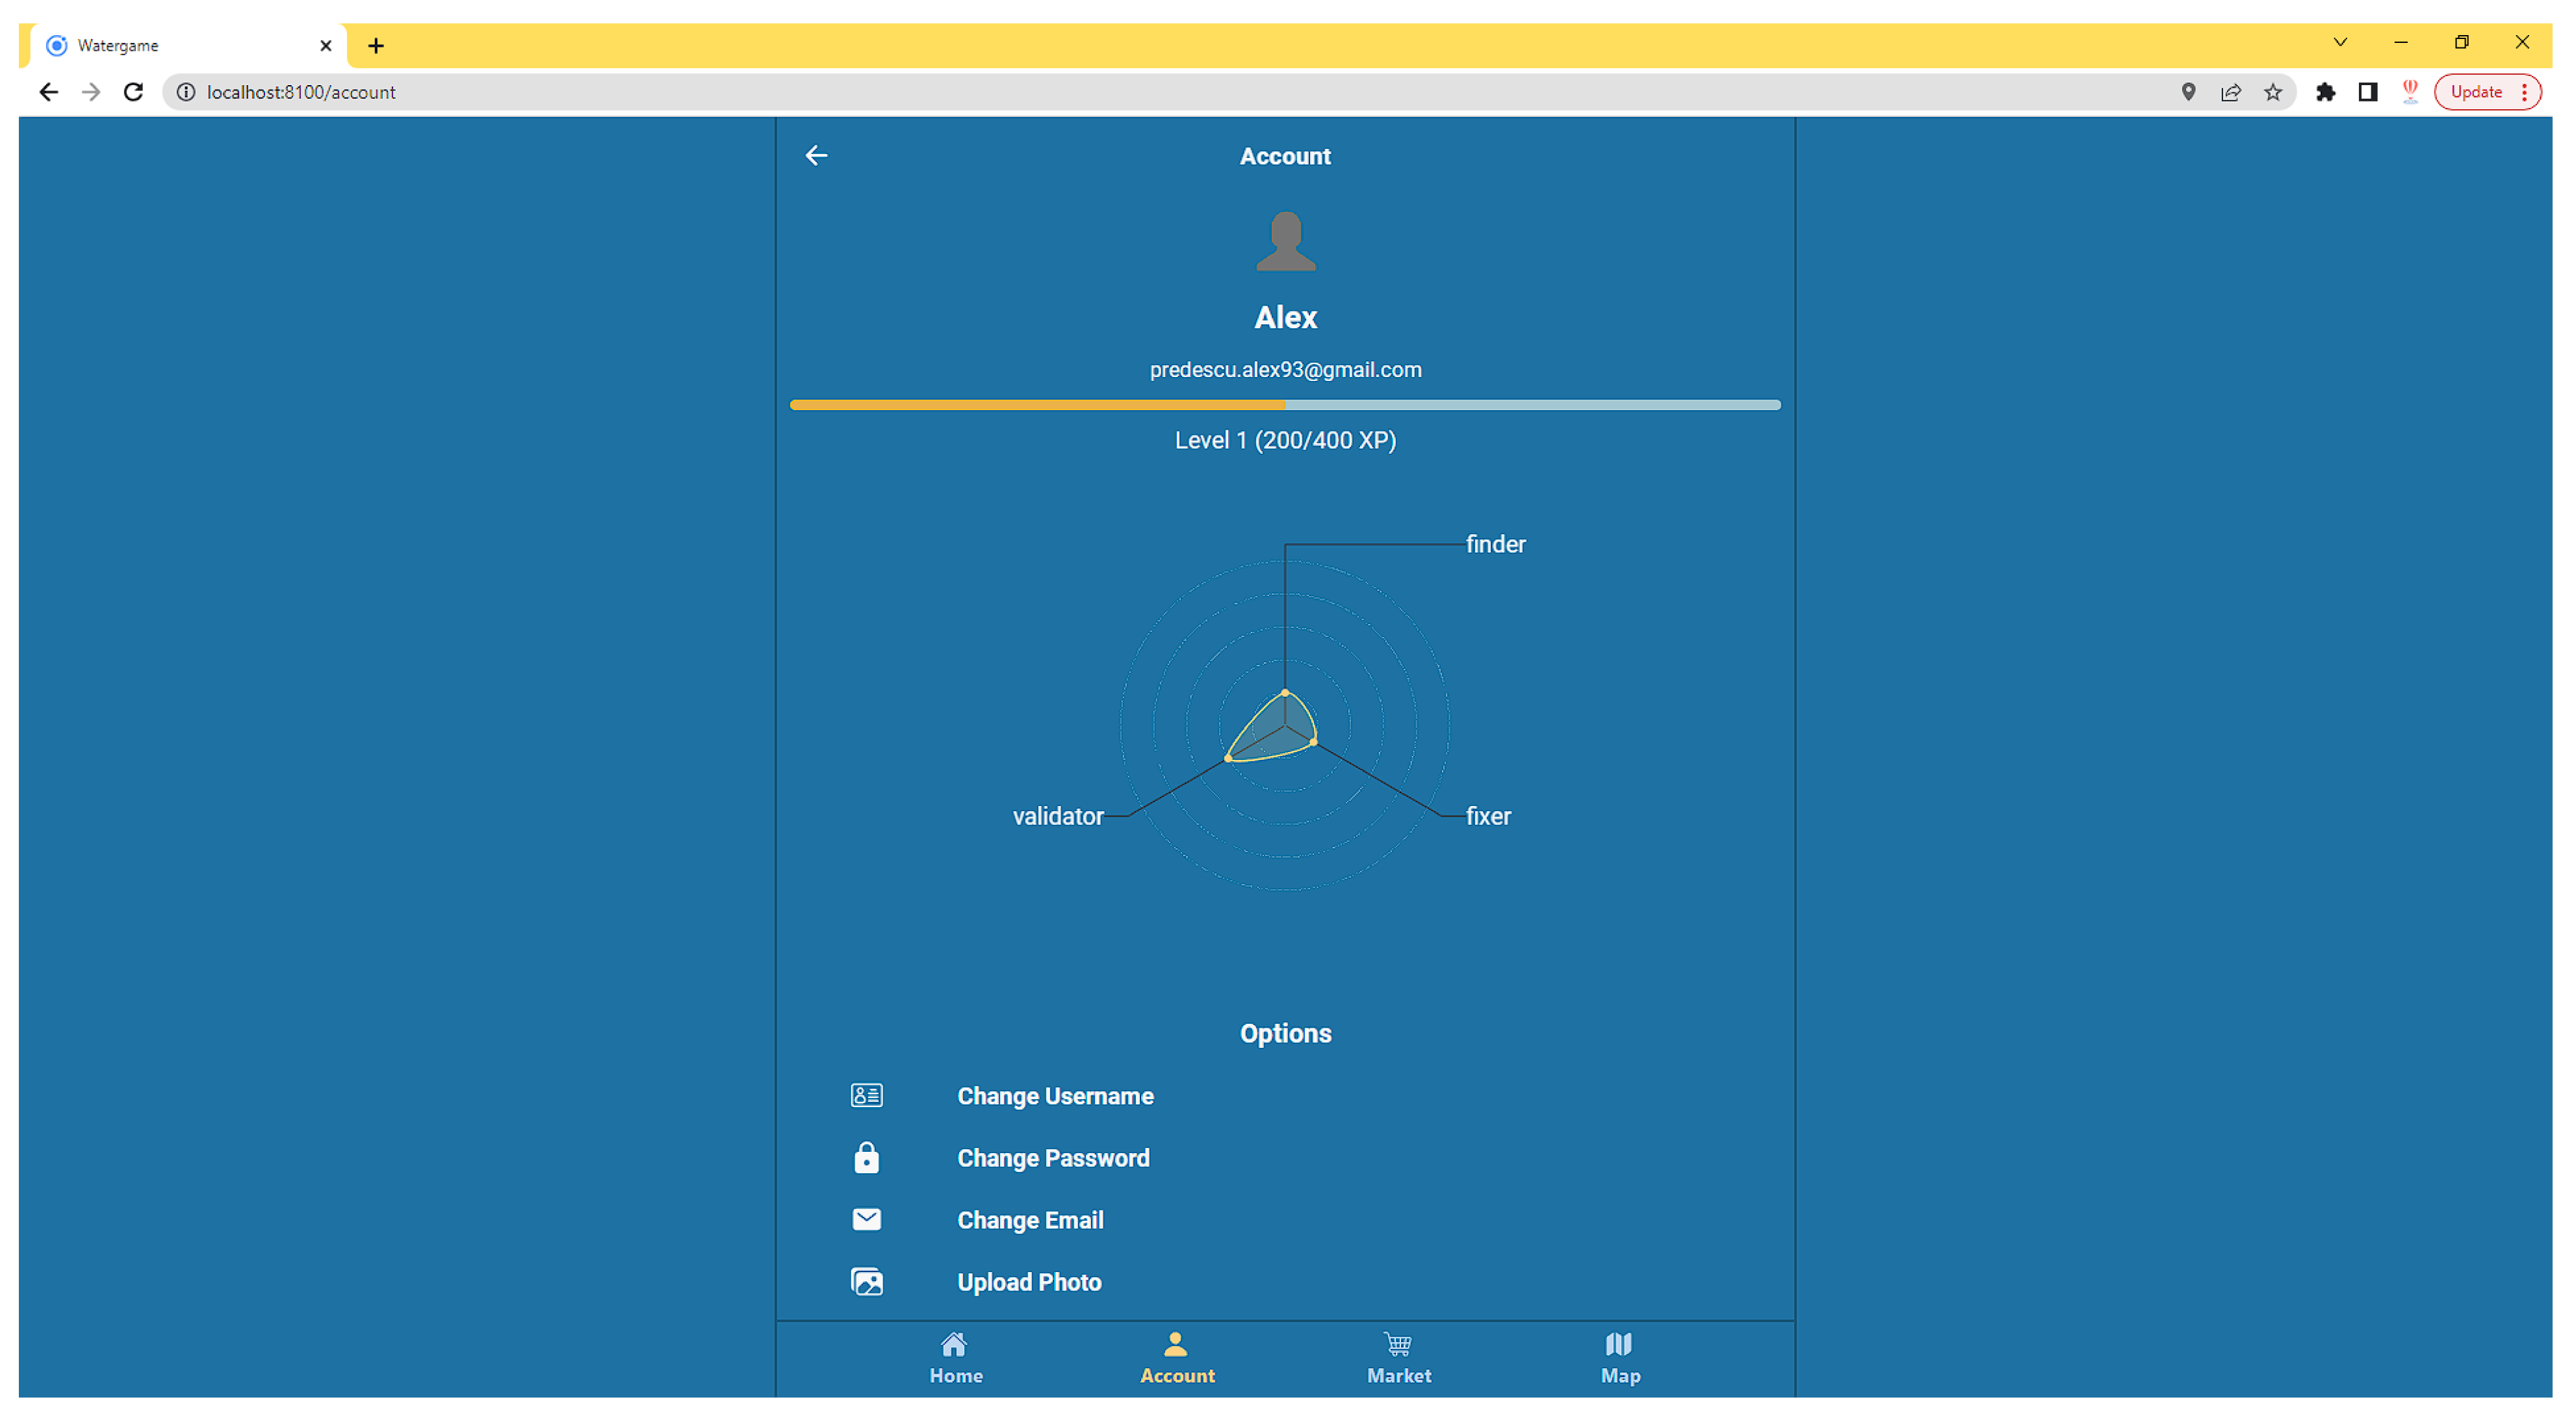Click the Change Password option

pos(1053,1157)
